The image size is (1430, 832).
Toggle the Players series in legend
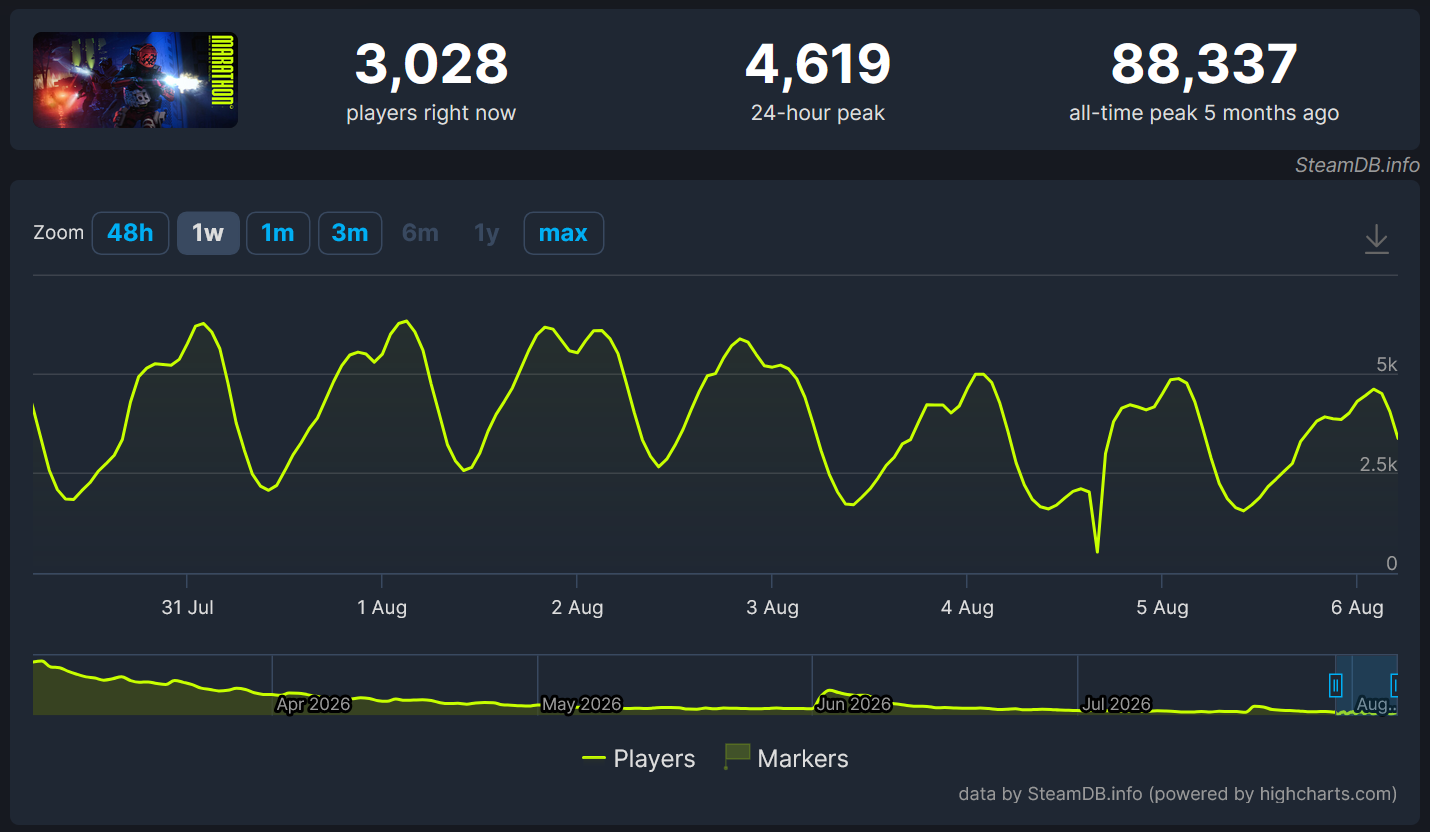click(639, 759)
